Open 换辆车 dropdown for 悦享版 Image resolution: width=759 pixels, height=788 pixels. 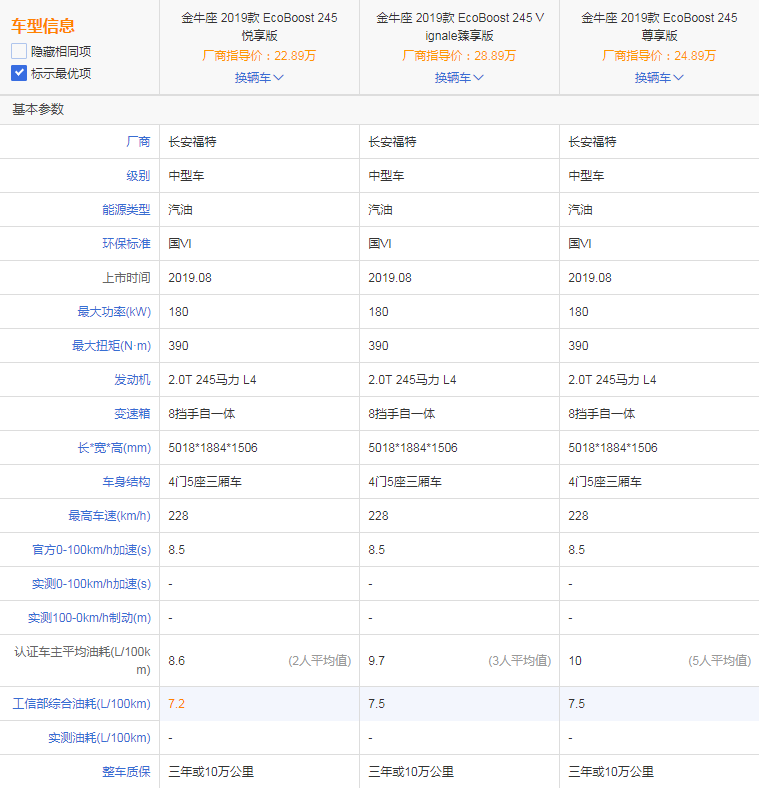[x=259, y=77]
